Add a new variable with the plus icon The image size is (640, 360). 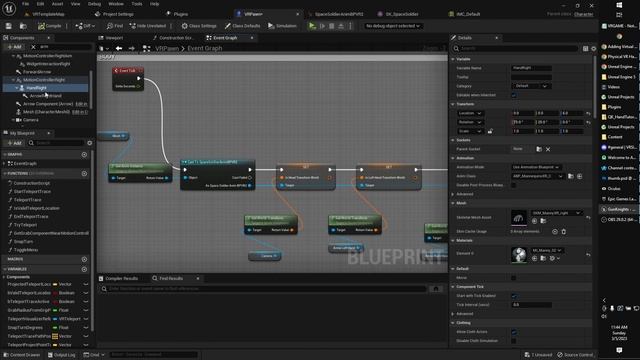[x=84, y=269]
